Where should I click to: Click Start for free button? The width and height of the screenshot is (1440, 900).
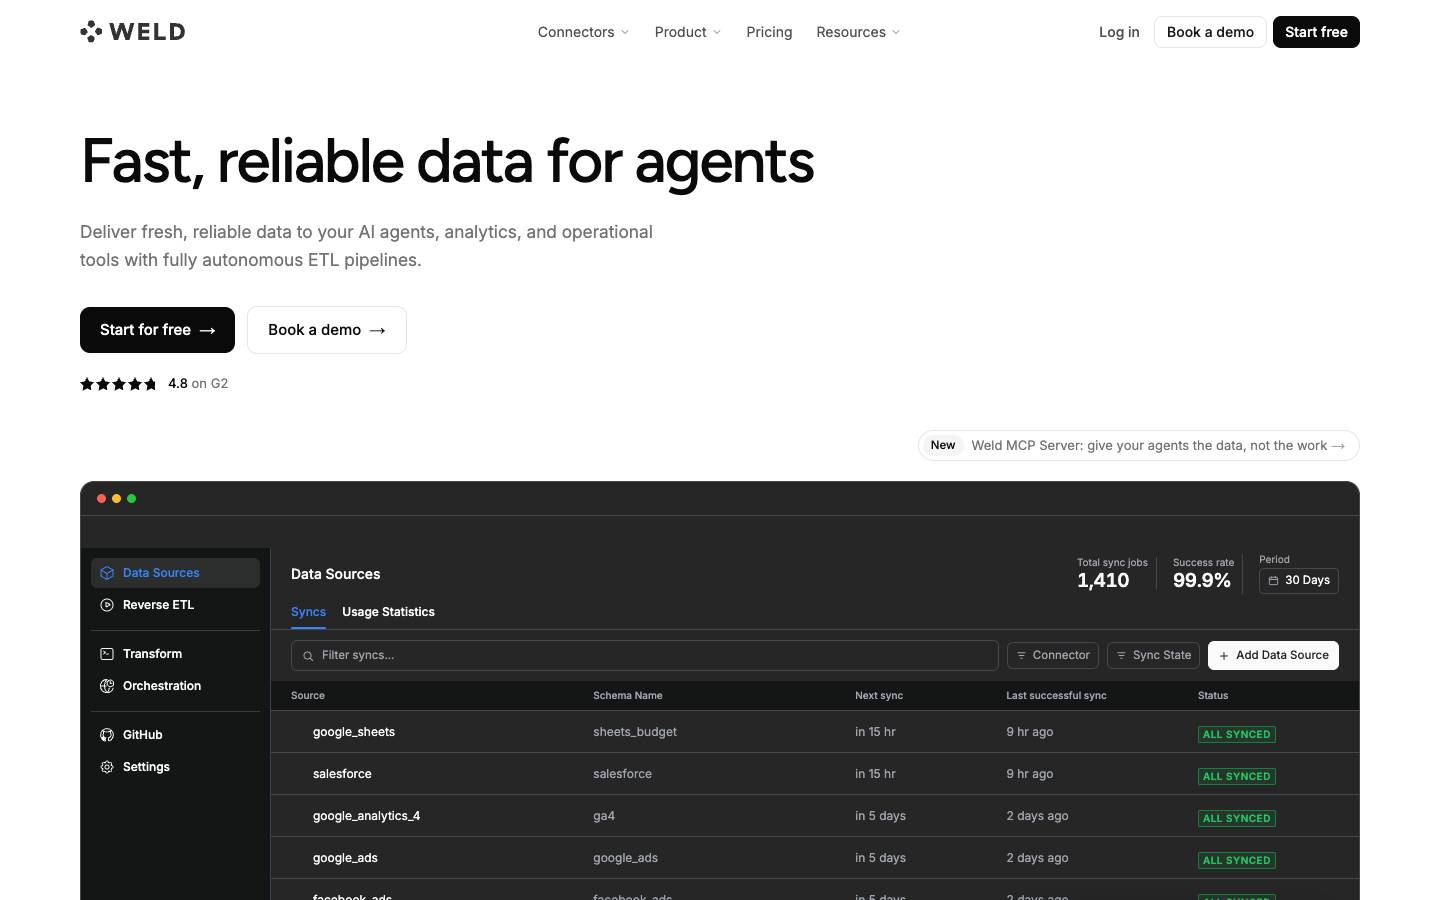(x=157, y=330)
